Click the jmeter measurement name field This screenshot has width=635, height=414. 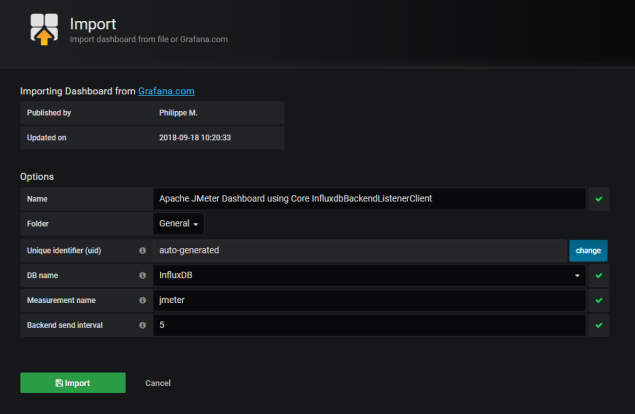pyautogui.click(x=368, y=300)
